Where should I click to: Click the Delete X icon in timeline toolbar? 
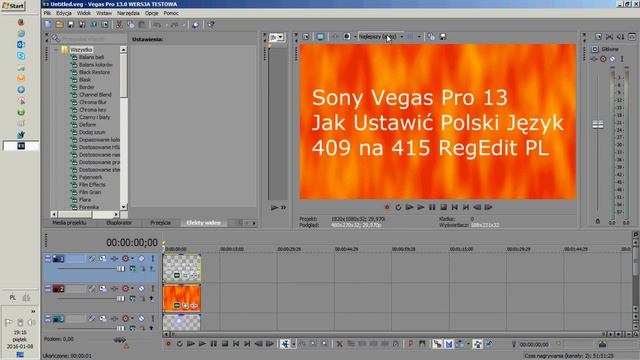tap(340, 344)
